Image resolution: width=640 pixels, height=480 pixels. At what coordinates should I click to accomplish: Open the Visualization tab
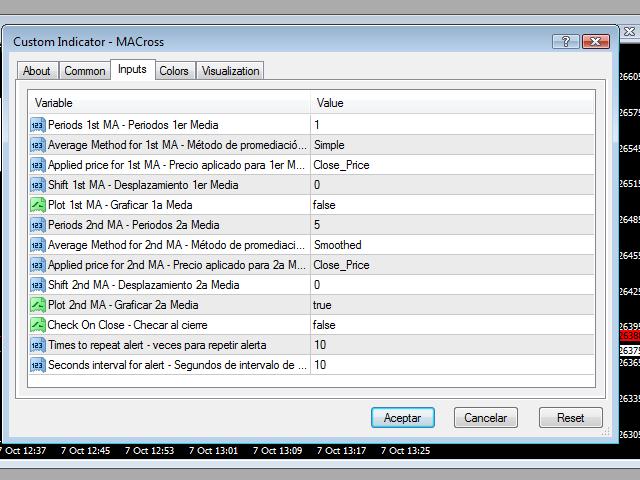pos(230,71)
